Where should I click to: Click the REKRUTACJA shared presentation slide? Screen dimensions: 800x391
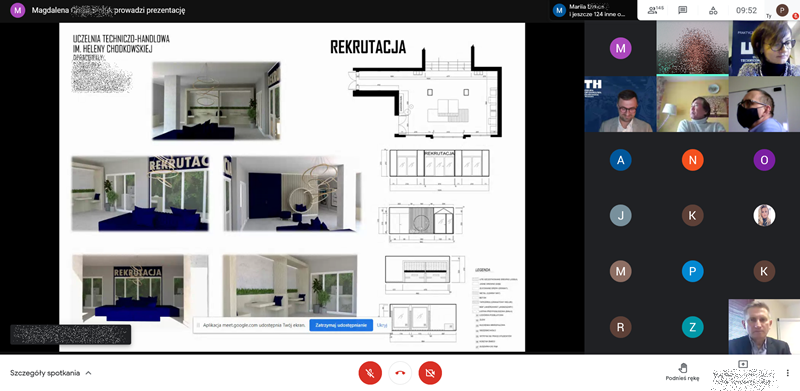pyautogui.click(x=292, y=187)
